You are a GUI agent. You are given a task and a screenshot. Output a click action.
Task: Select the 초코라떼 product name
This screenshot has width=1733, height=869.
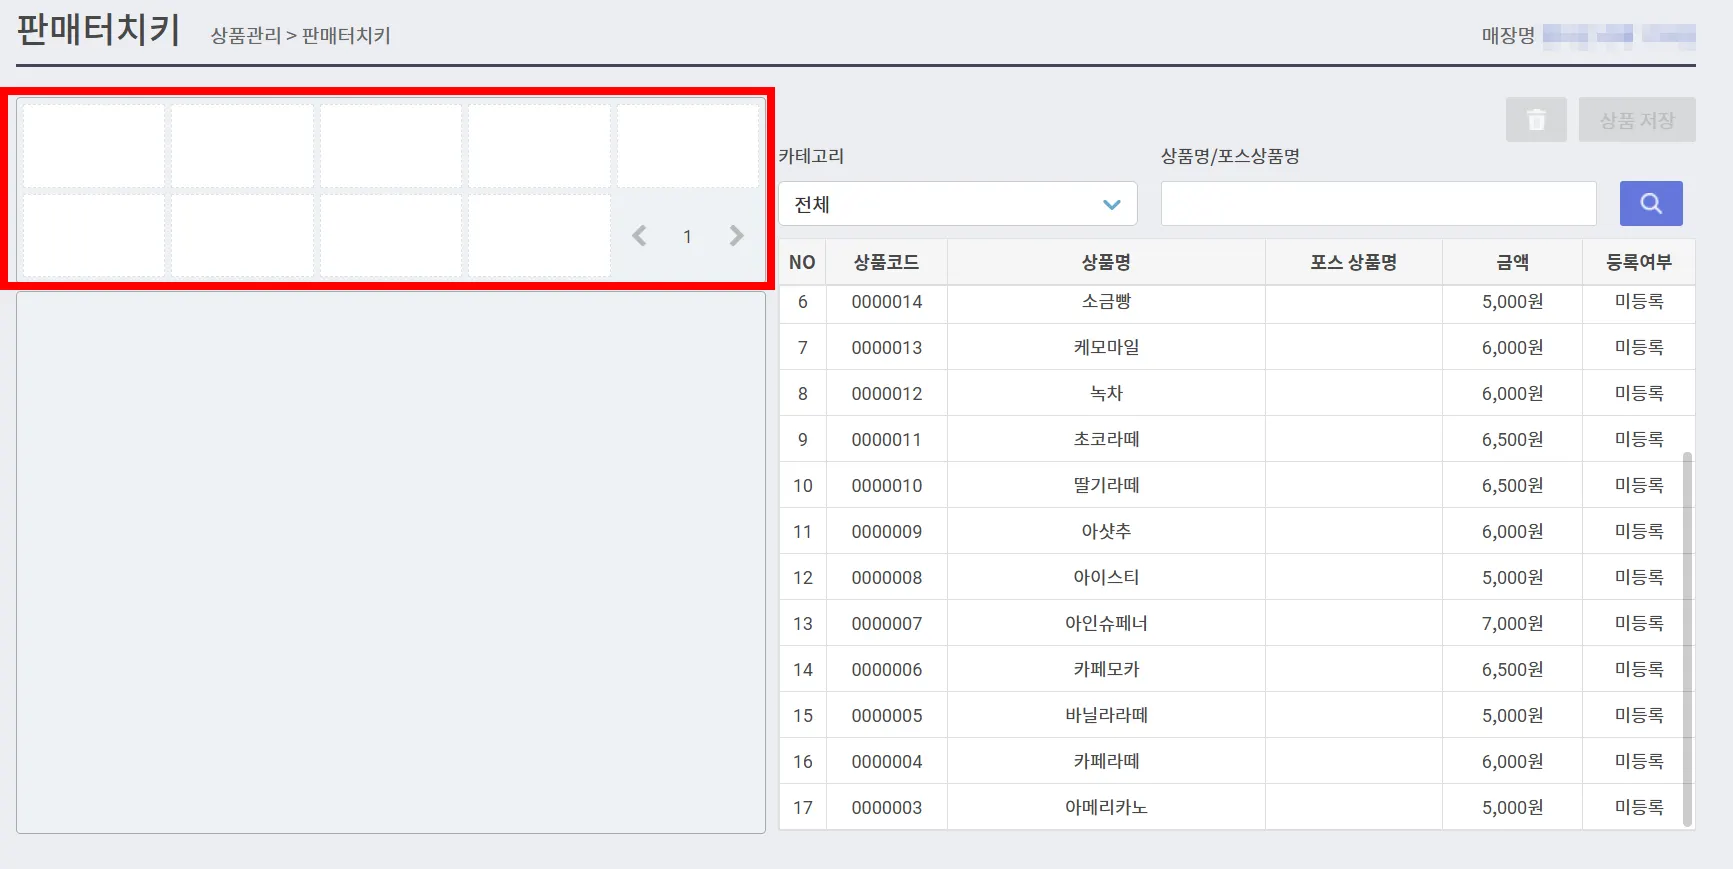pos(1106,440)
